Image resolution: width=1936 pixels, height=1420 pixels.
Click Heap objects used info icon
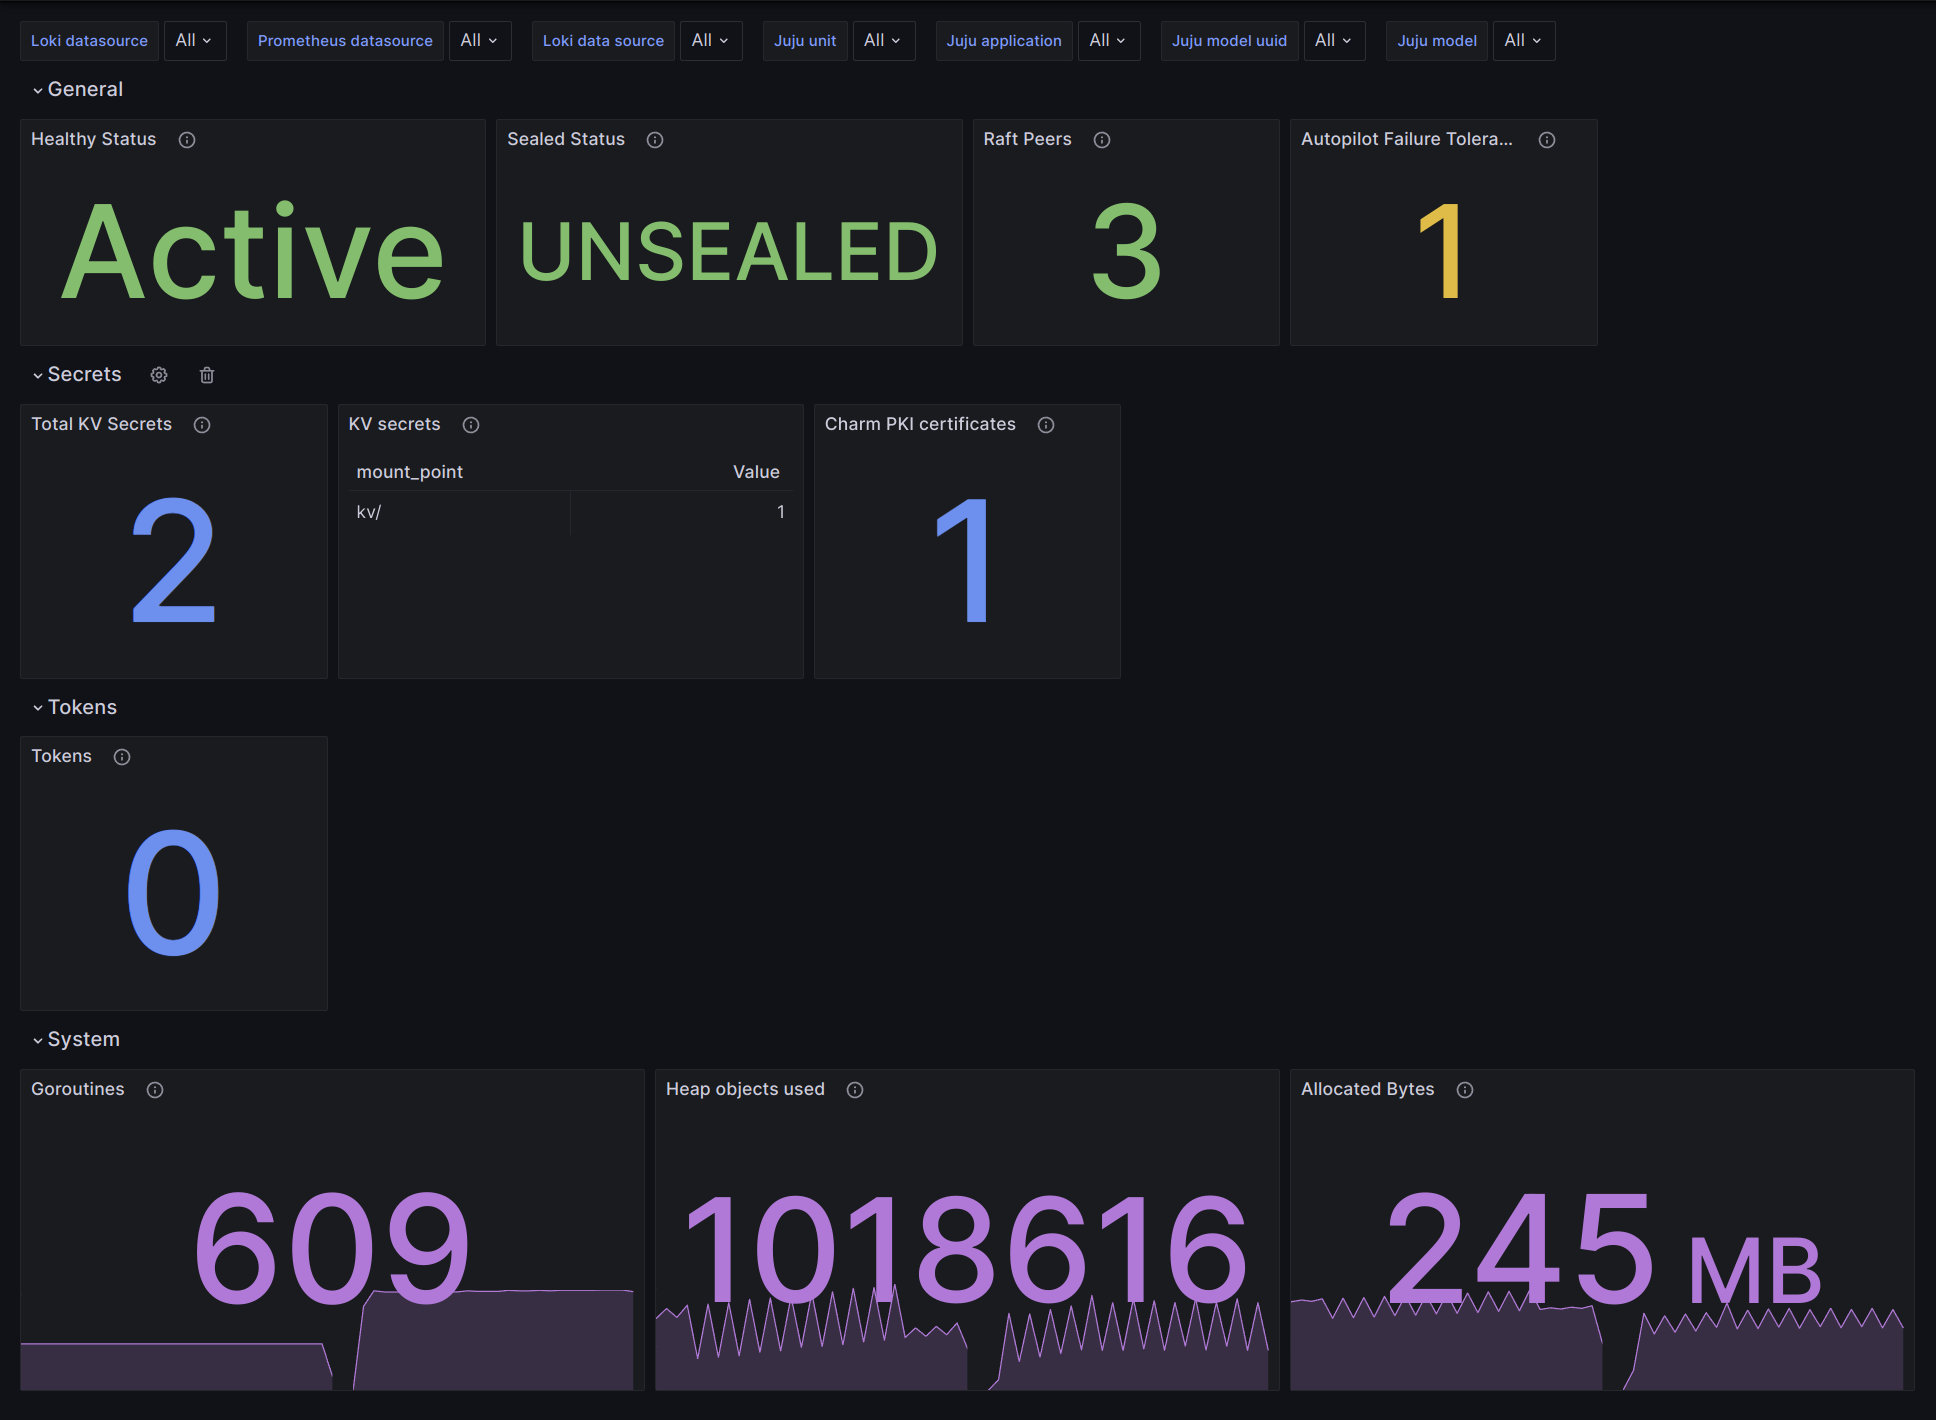click(x=855, y=1090)
